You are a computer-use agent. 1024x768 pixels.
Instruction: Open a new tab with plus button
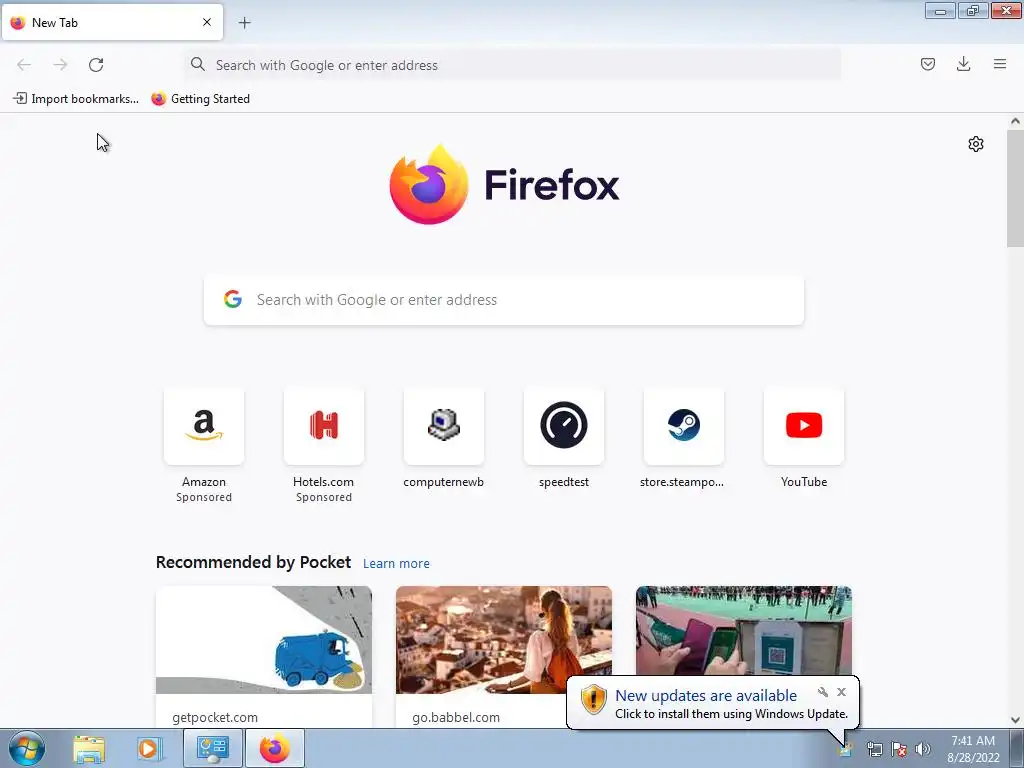tap(245, 23)
